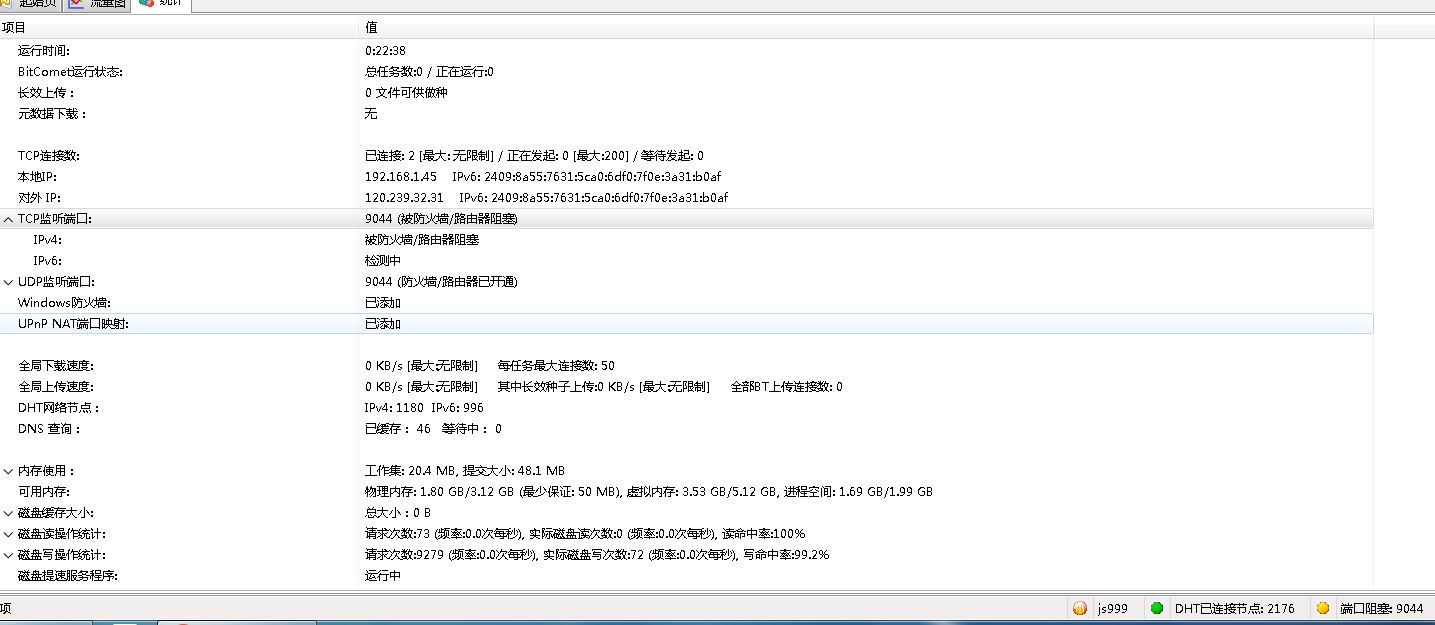Click DHT已连接节点 status text
1435x625 pixels.
pos(1234,608)
